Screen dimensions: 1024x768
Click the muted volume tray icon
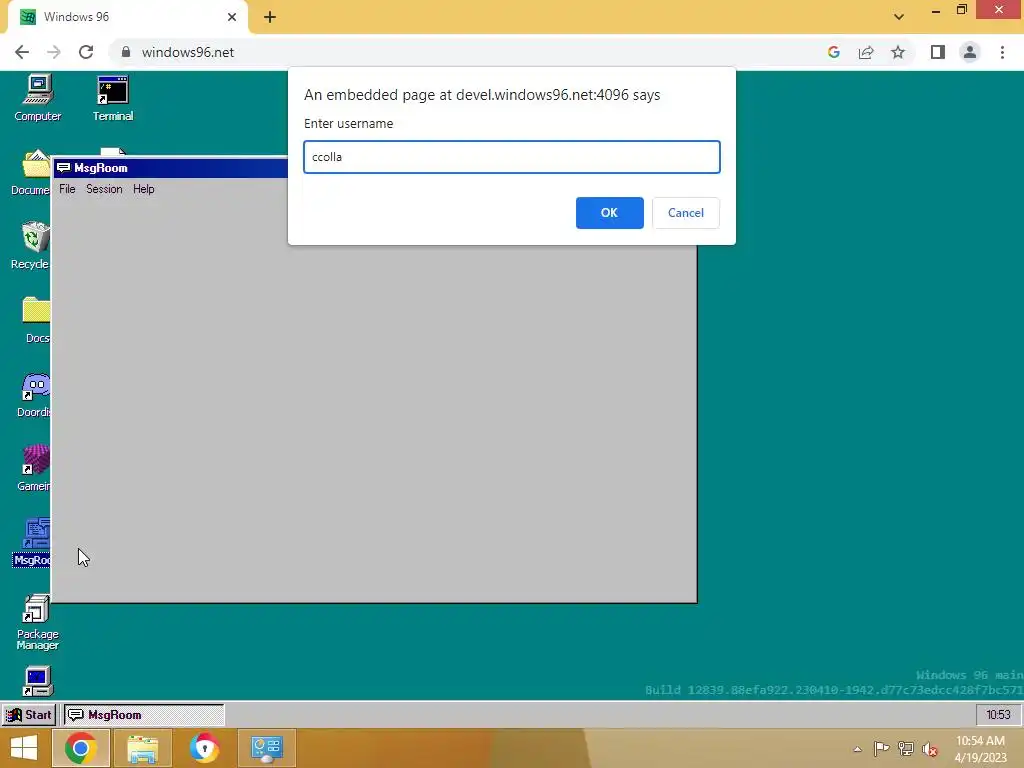tap(929, 749)
